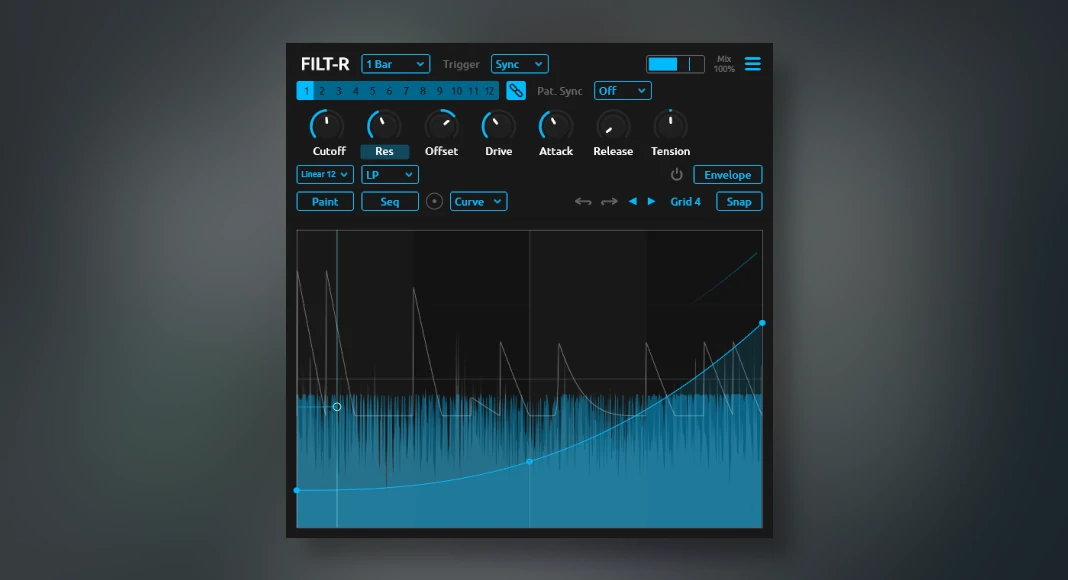Click the pattern link chain icon
Screen dimensions: 1068x580
pos(516,91)
